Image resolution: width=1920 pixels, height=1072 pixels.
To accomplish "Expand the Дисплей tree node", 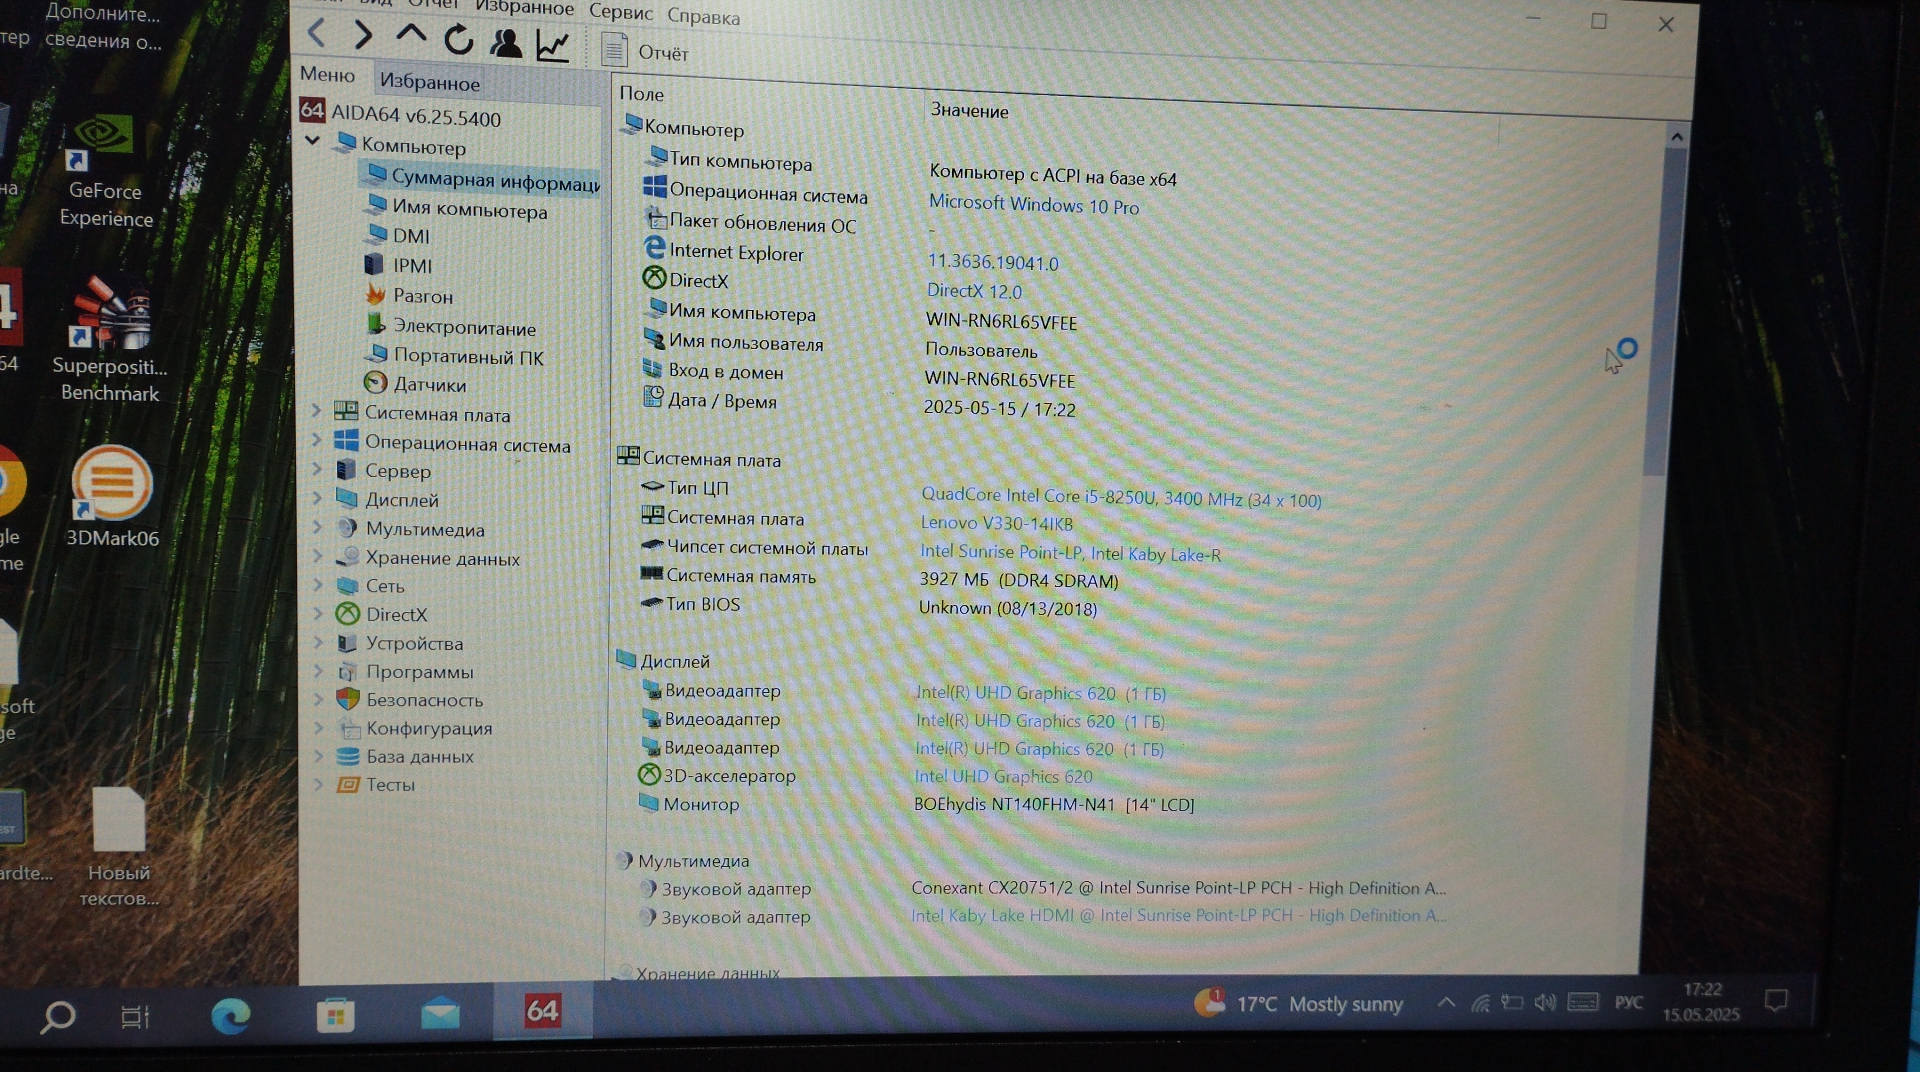I will point(317,497).
